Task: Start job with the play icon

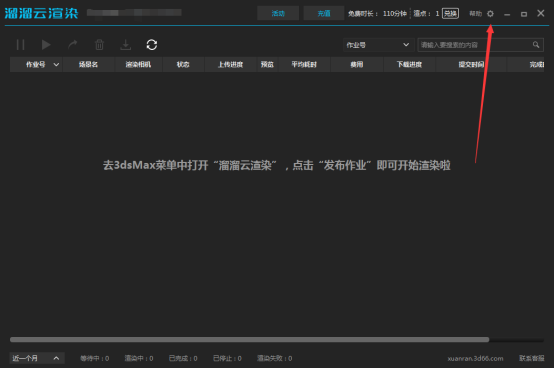Action: click(46, 45)
